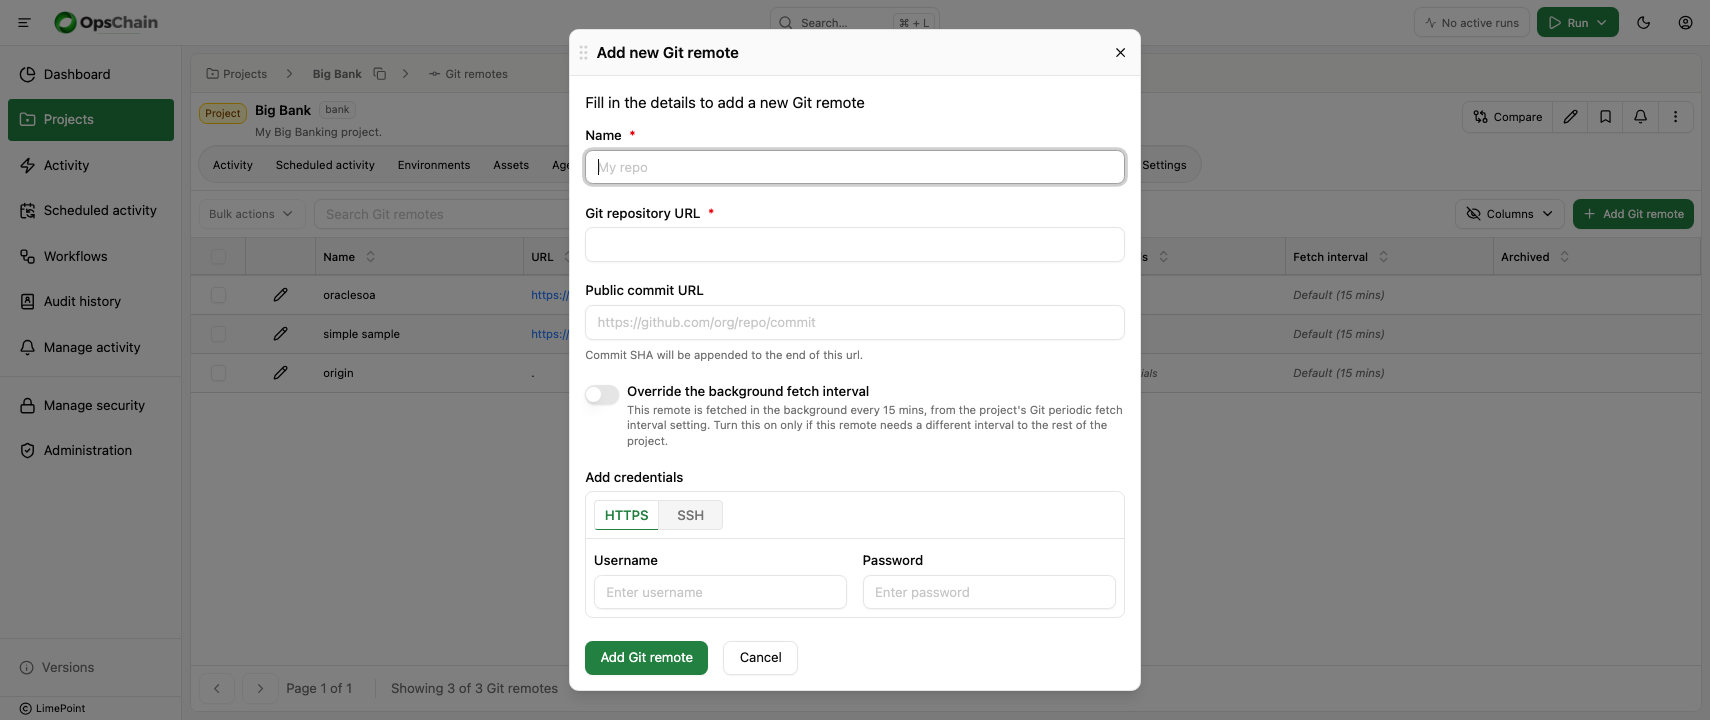The width and height of the screenshot is (1710, 720).
Task: Click the copy icon beside Big Bank breadcrumb
Action: pos(380,74)
